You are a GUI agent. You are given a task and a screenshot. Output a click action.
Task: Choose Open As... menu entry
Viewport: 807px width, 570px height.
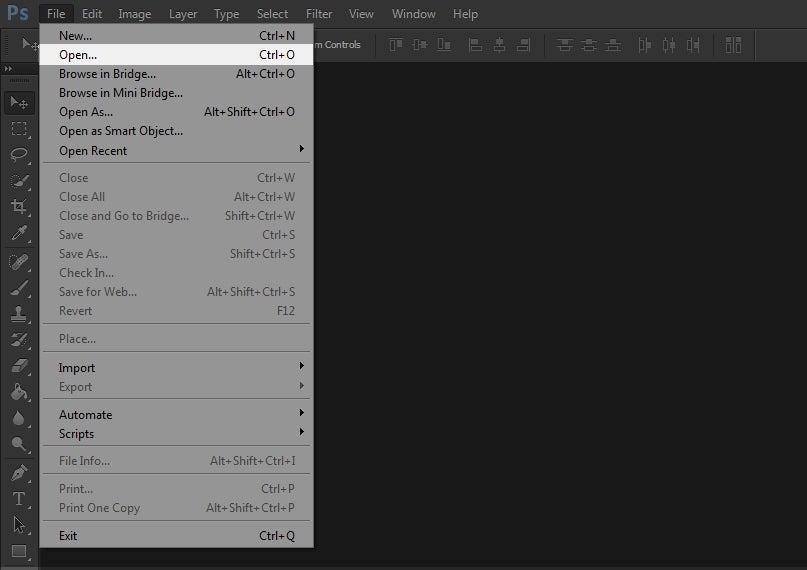coord(176,112)
